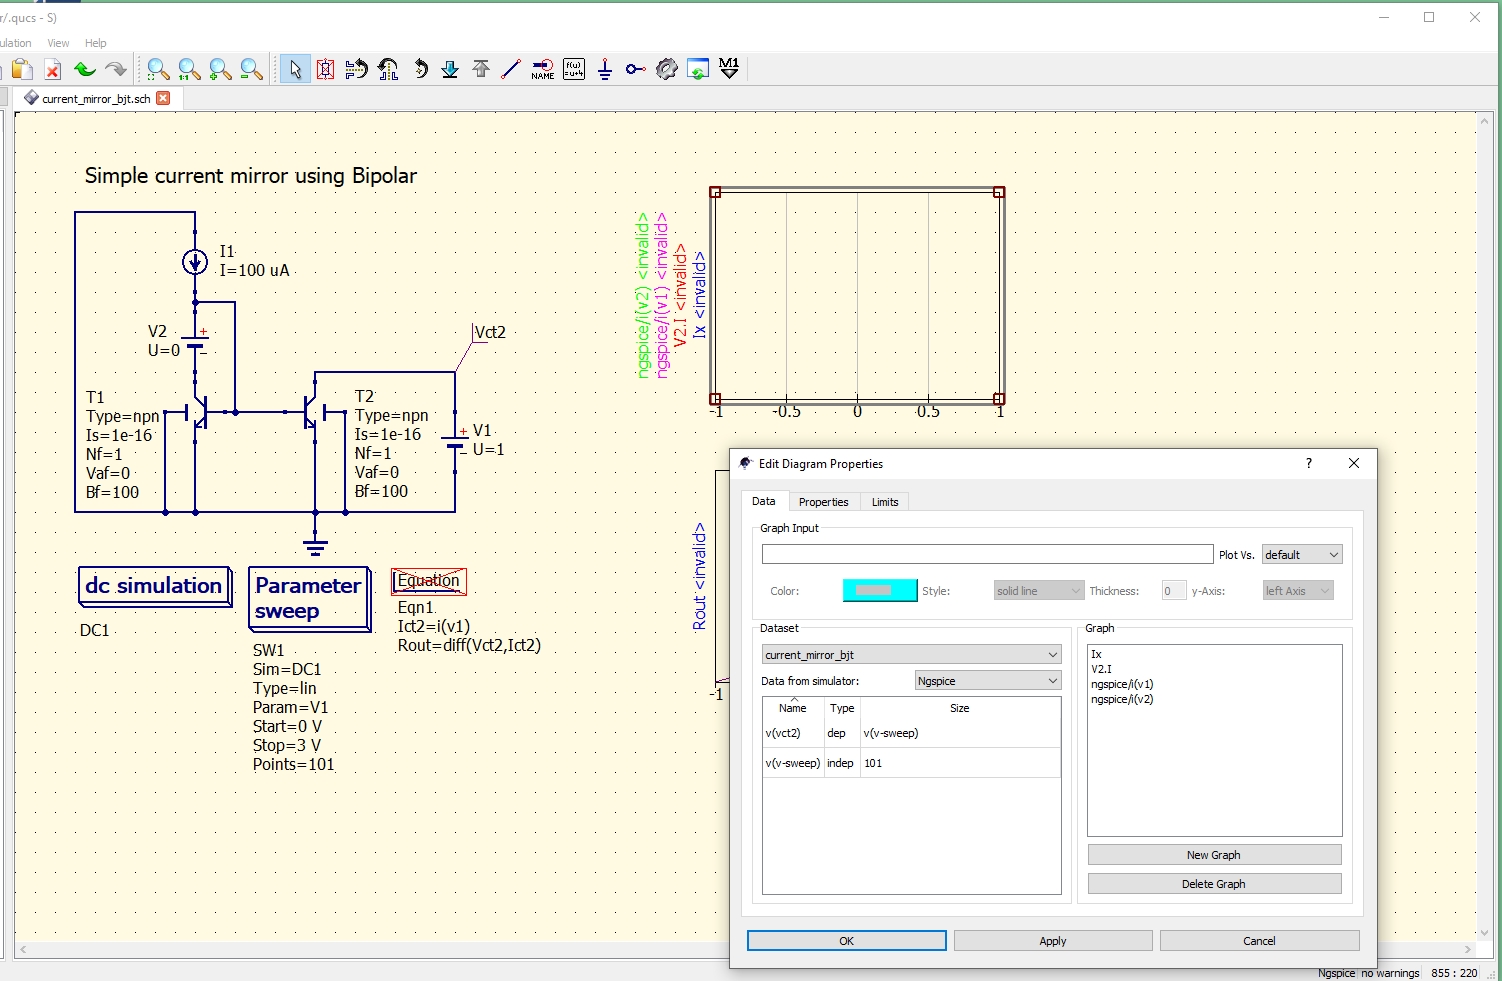The height and width of the screenshot is (981, 1502).
Task: Click the Go into Subcircuit blue arrow
Action: [450, 69]
